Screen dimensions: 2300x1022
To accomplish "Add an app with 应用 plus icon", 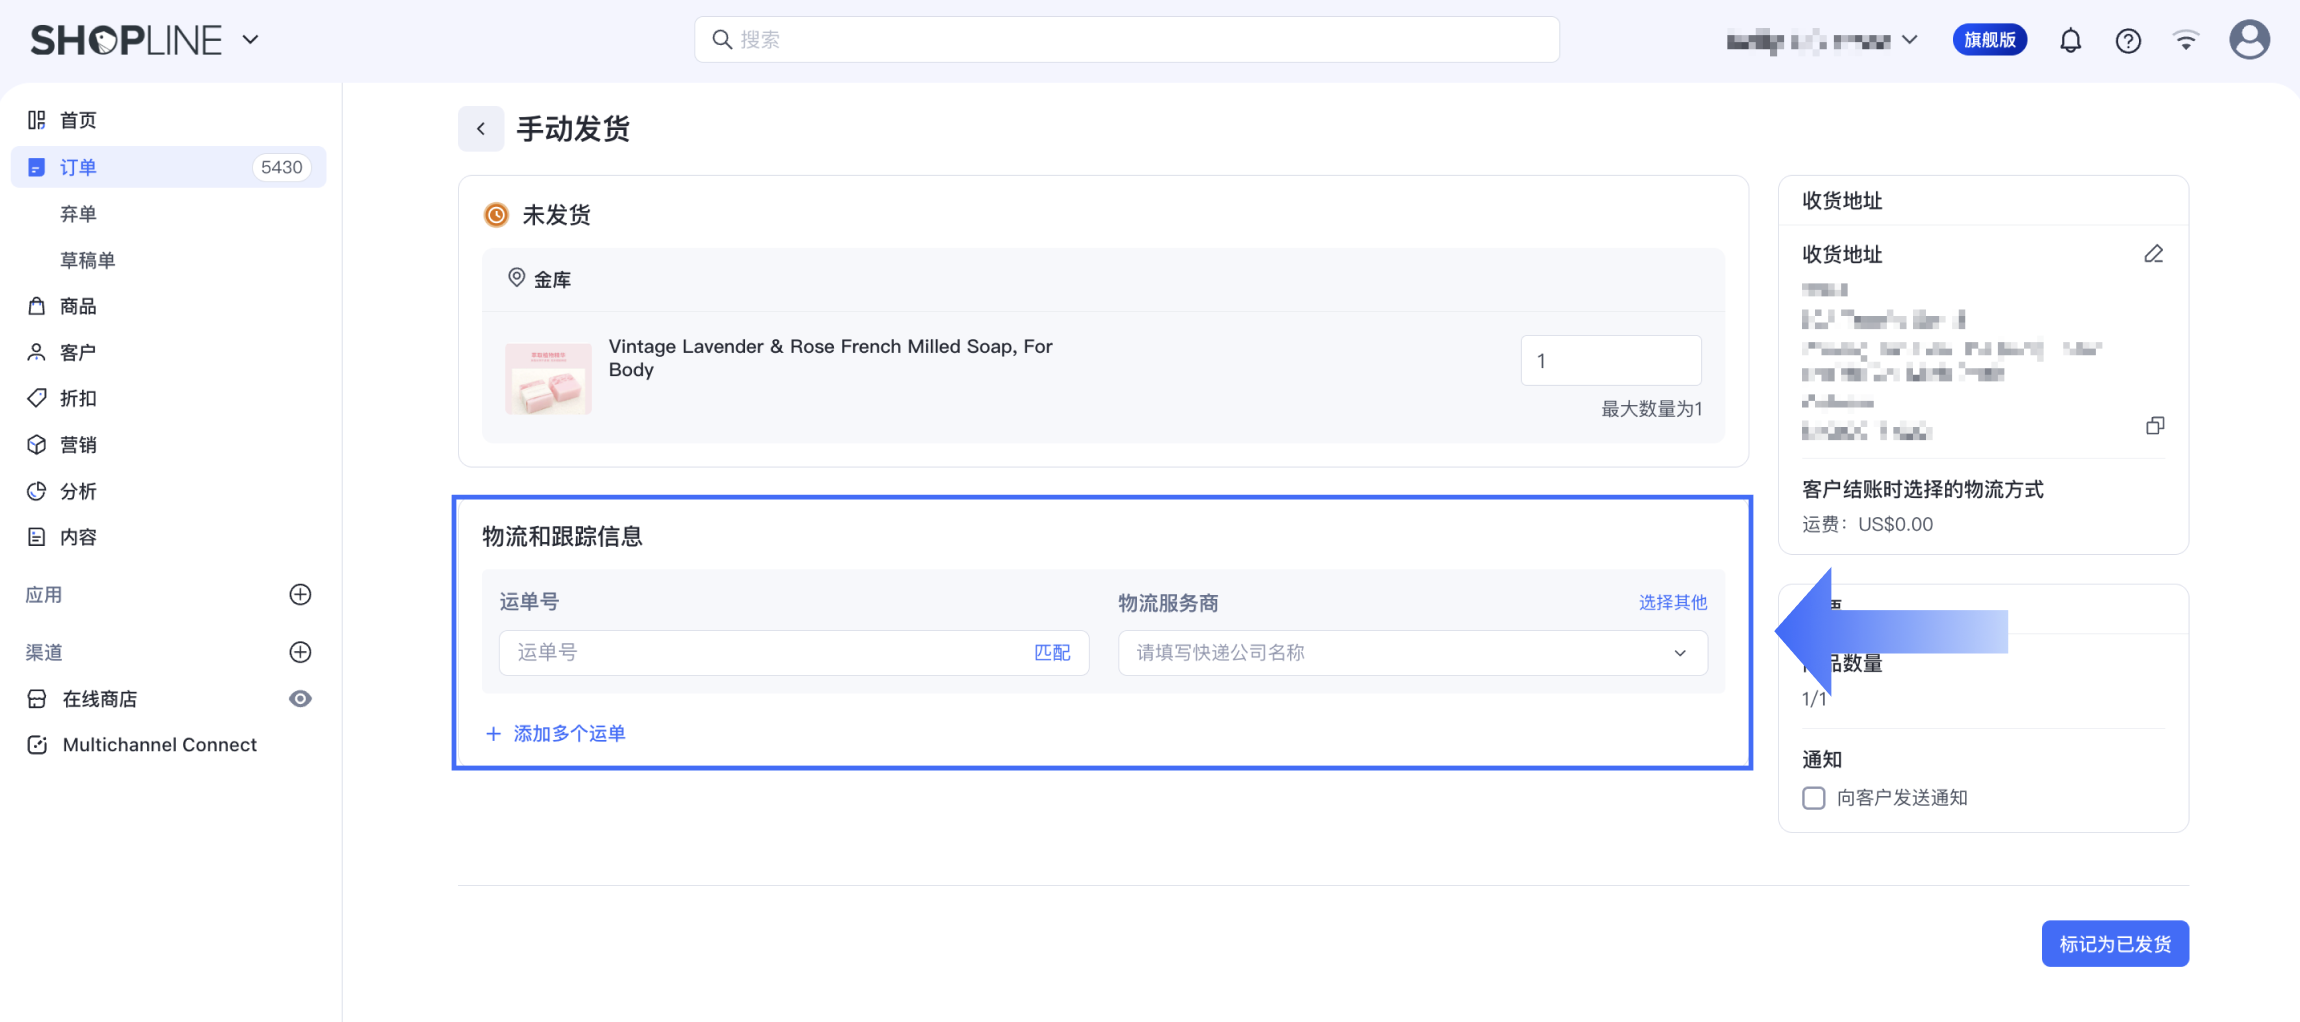I will (x=300, y=595).
